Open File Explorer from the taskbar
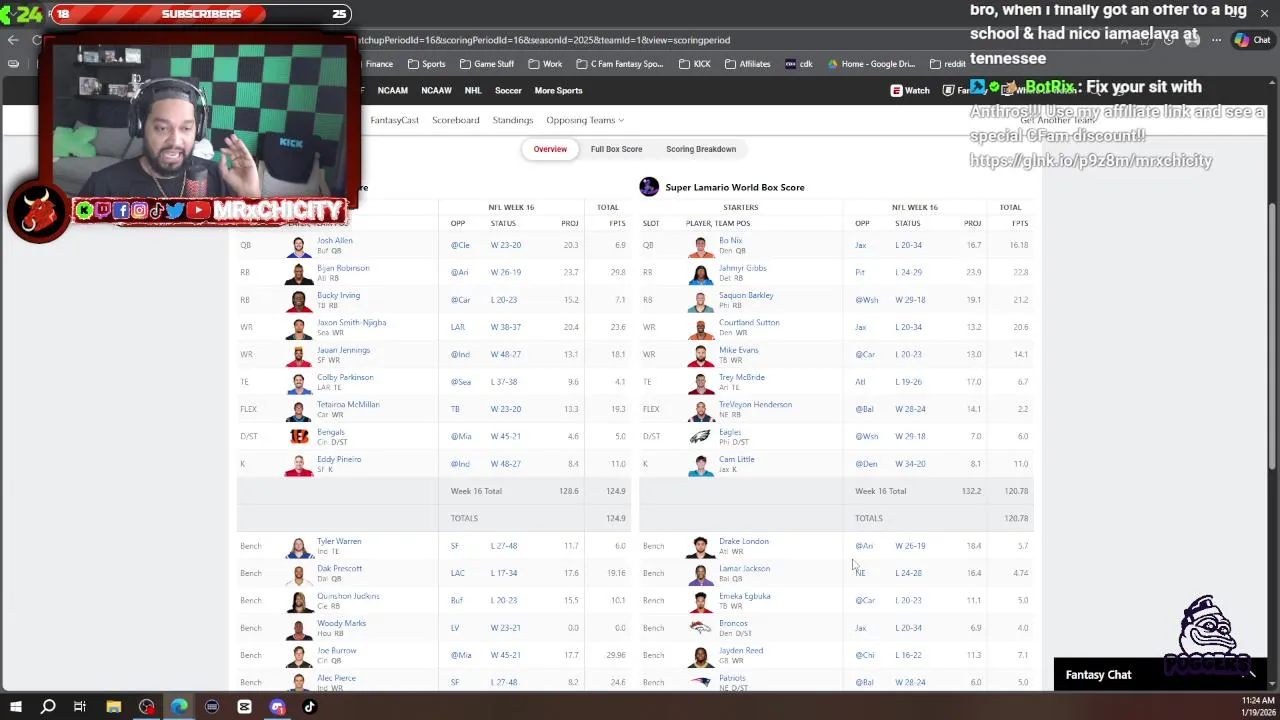Image resolution: width=1280 pixels, height=720 pixels. click(x=113, y=707)
